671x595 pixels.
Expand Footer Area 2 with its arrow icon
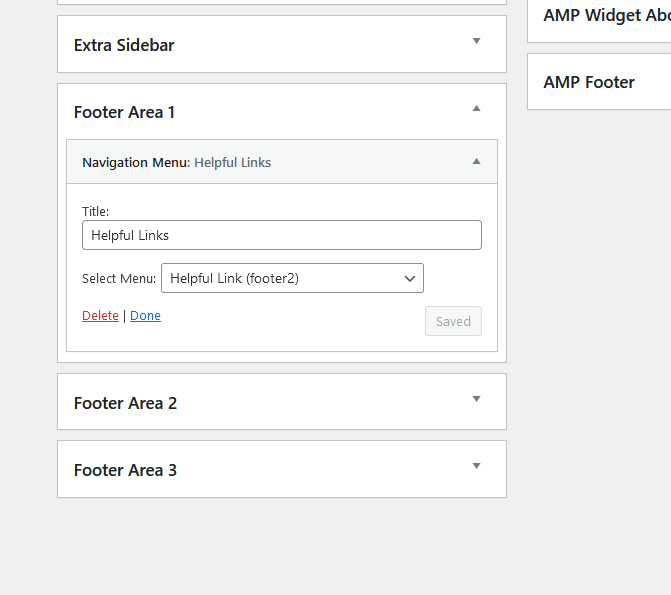tap(476, 399)
